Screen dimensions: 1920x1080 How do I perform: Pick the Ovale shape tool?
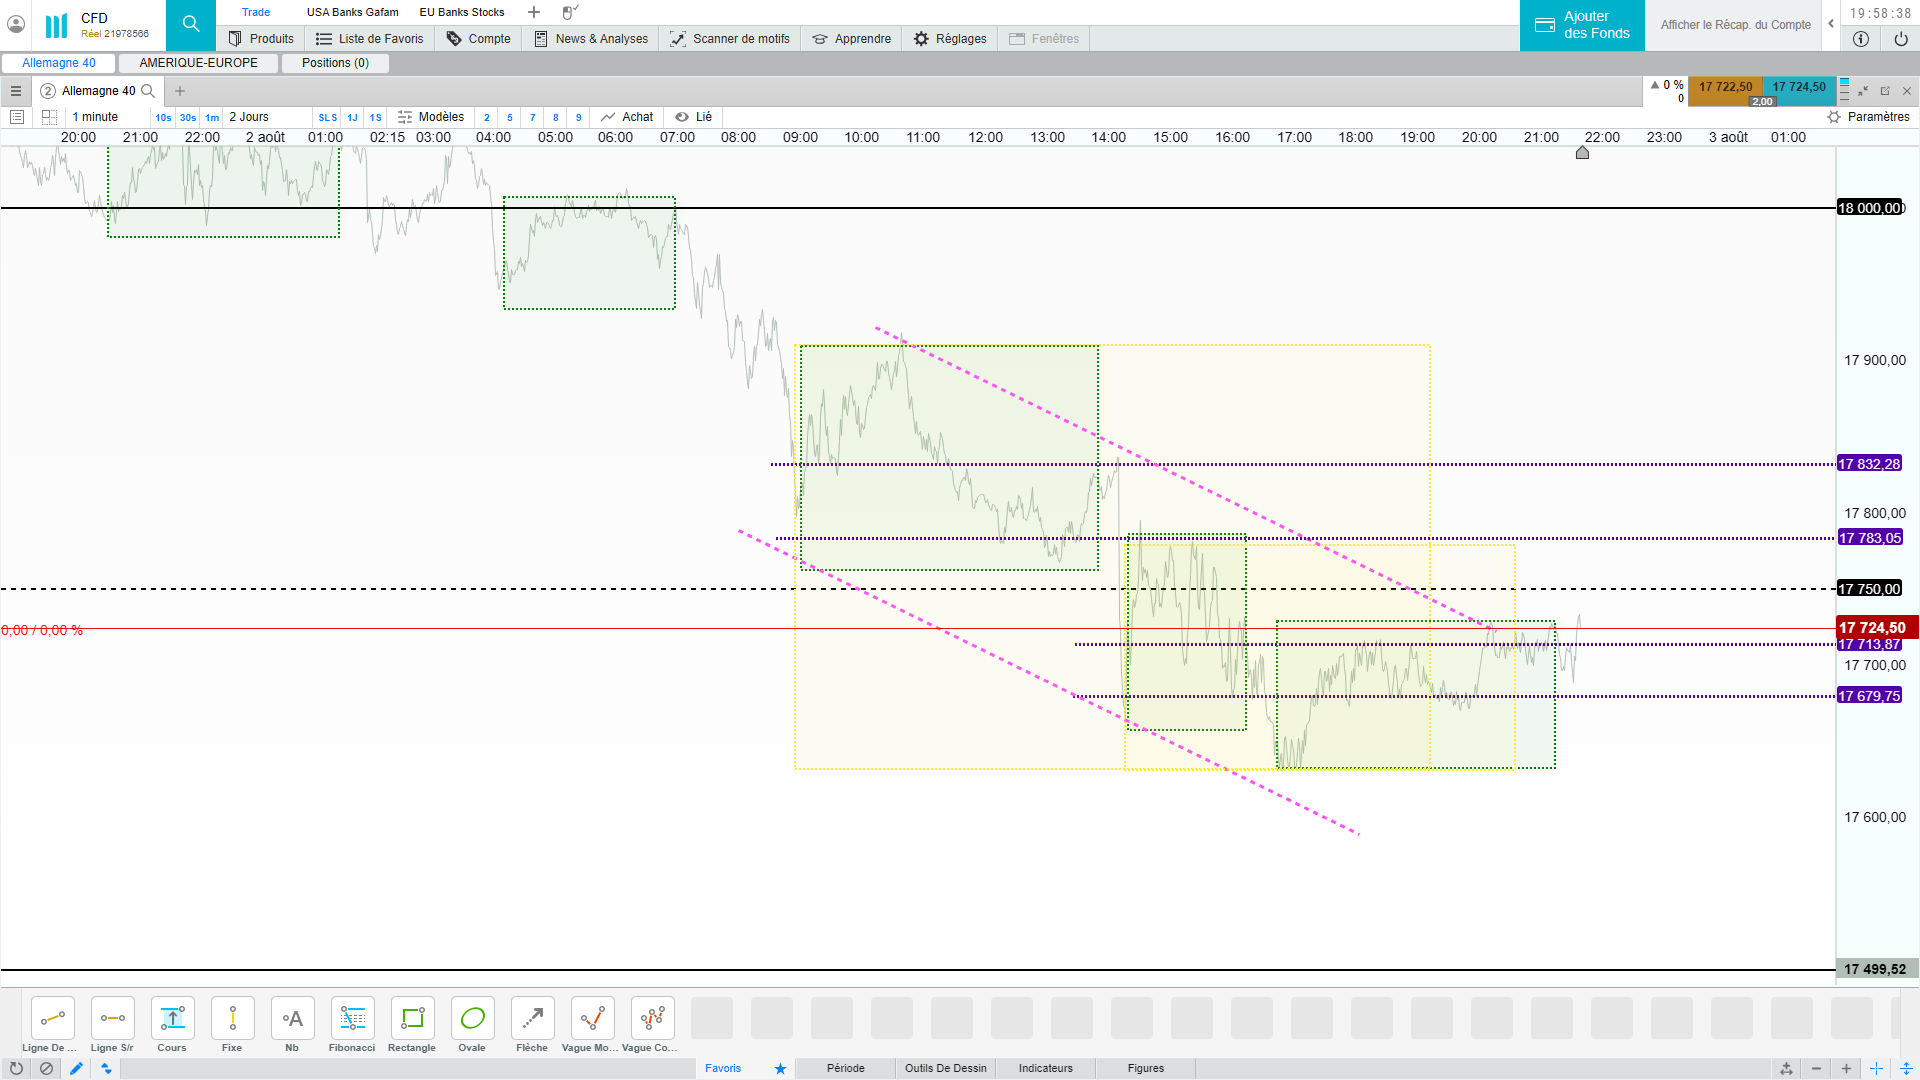[x=472, y=1019]
